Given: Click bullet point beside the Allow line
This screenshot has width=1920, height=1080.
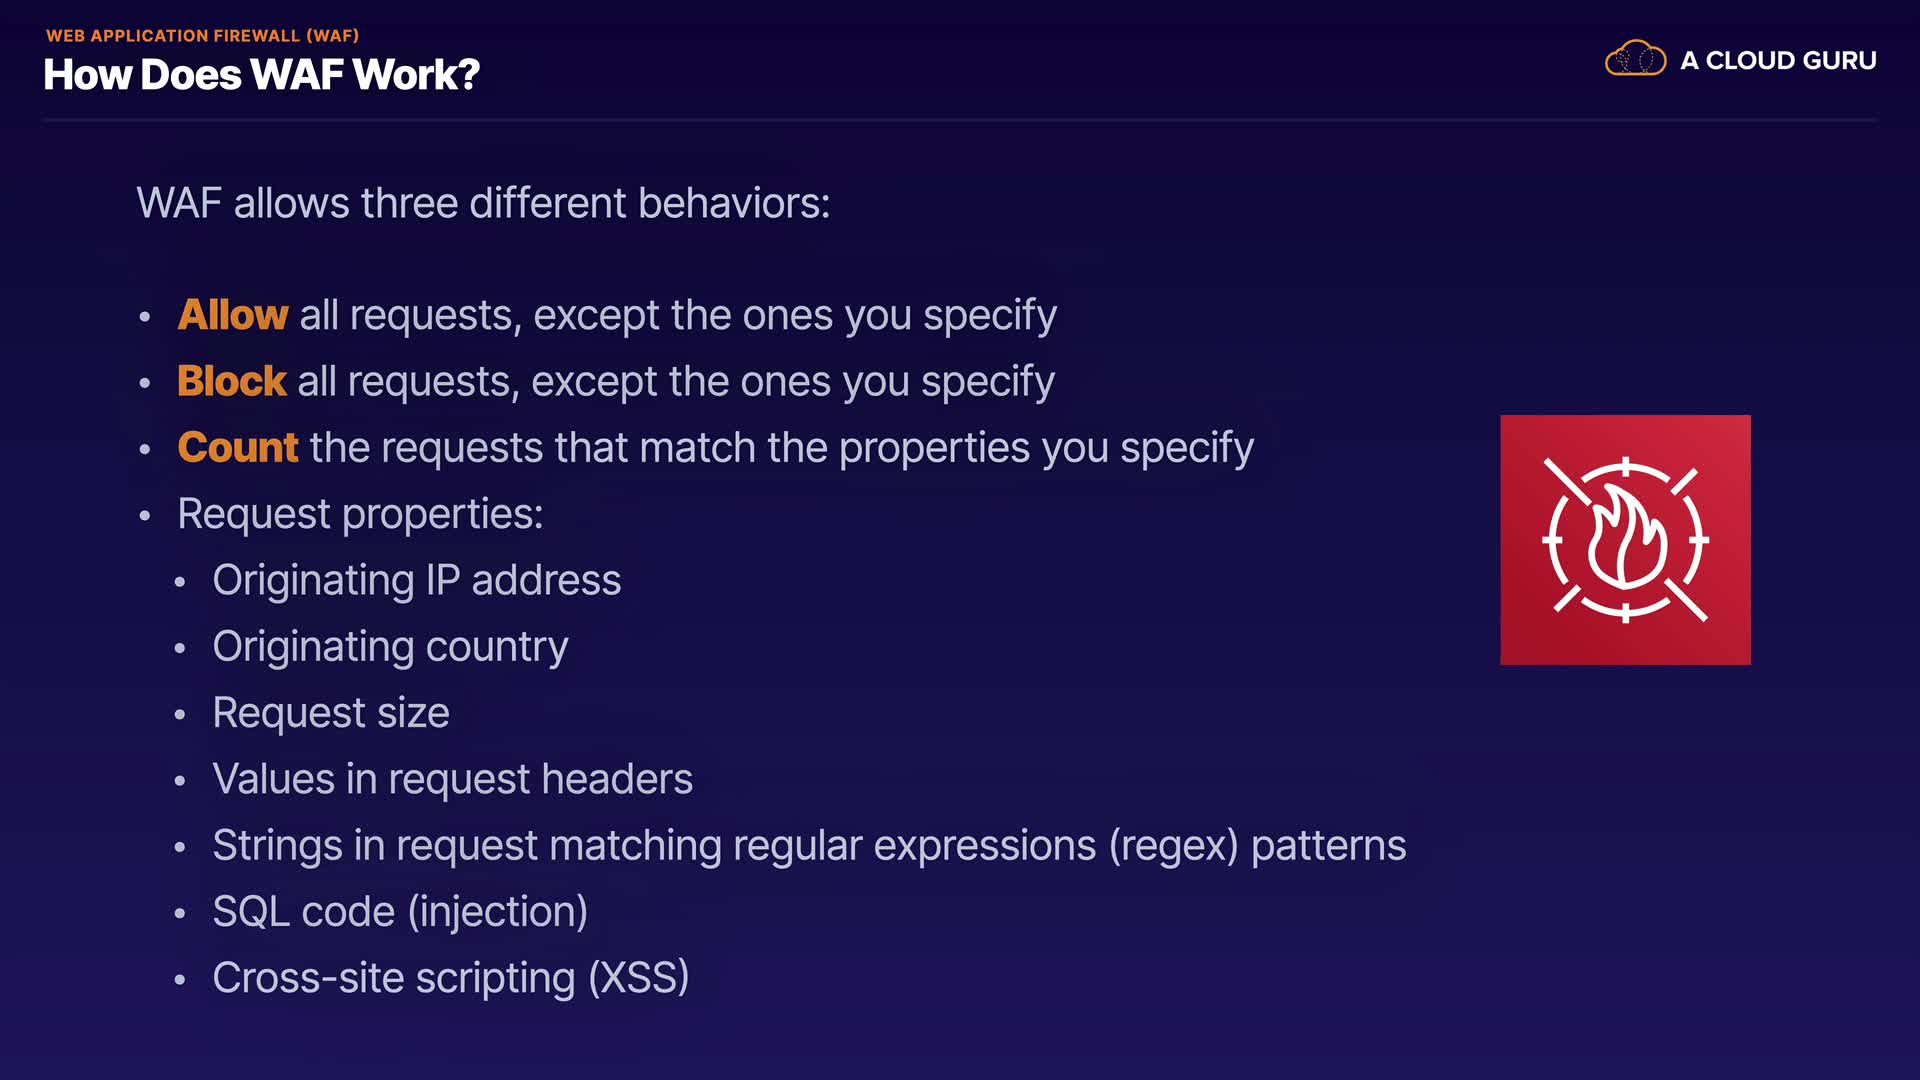Looking at the screenshot, I should [x=145, y=318].
